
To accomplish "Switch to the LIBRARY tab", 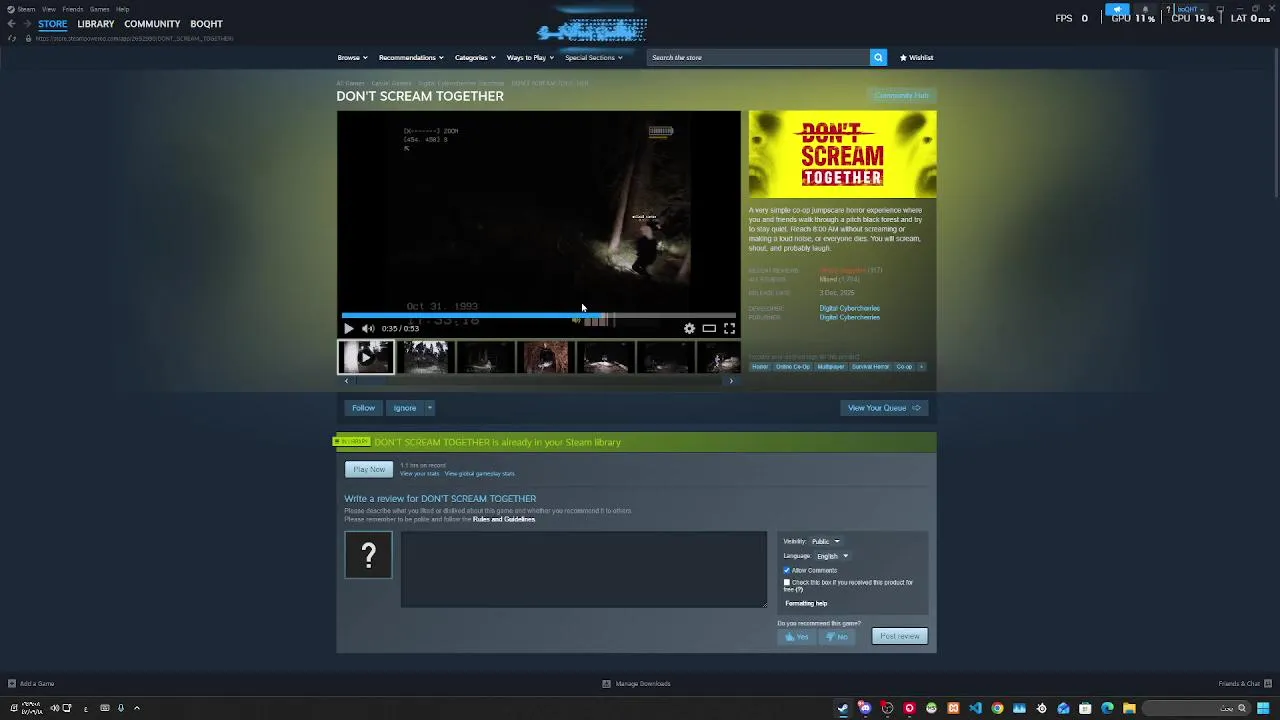I will pos(96,24).
